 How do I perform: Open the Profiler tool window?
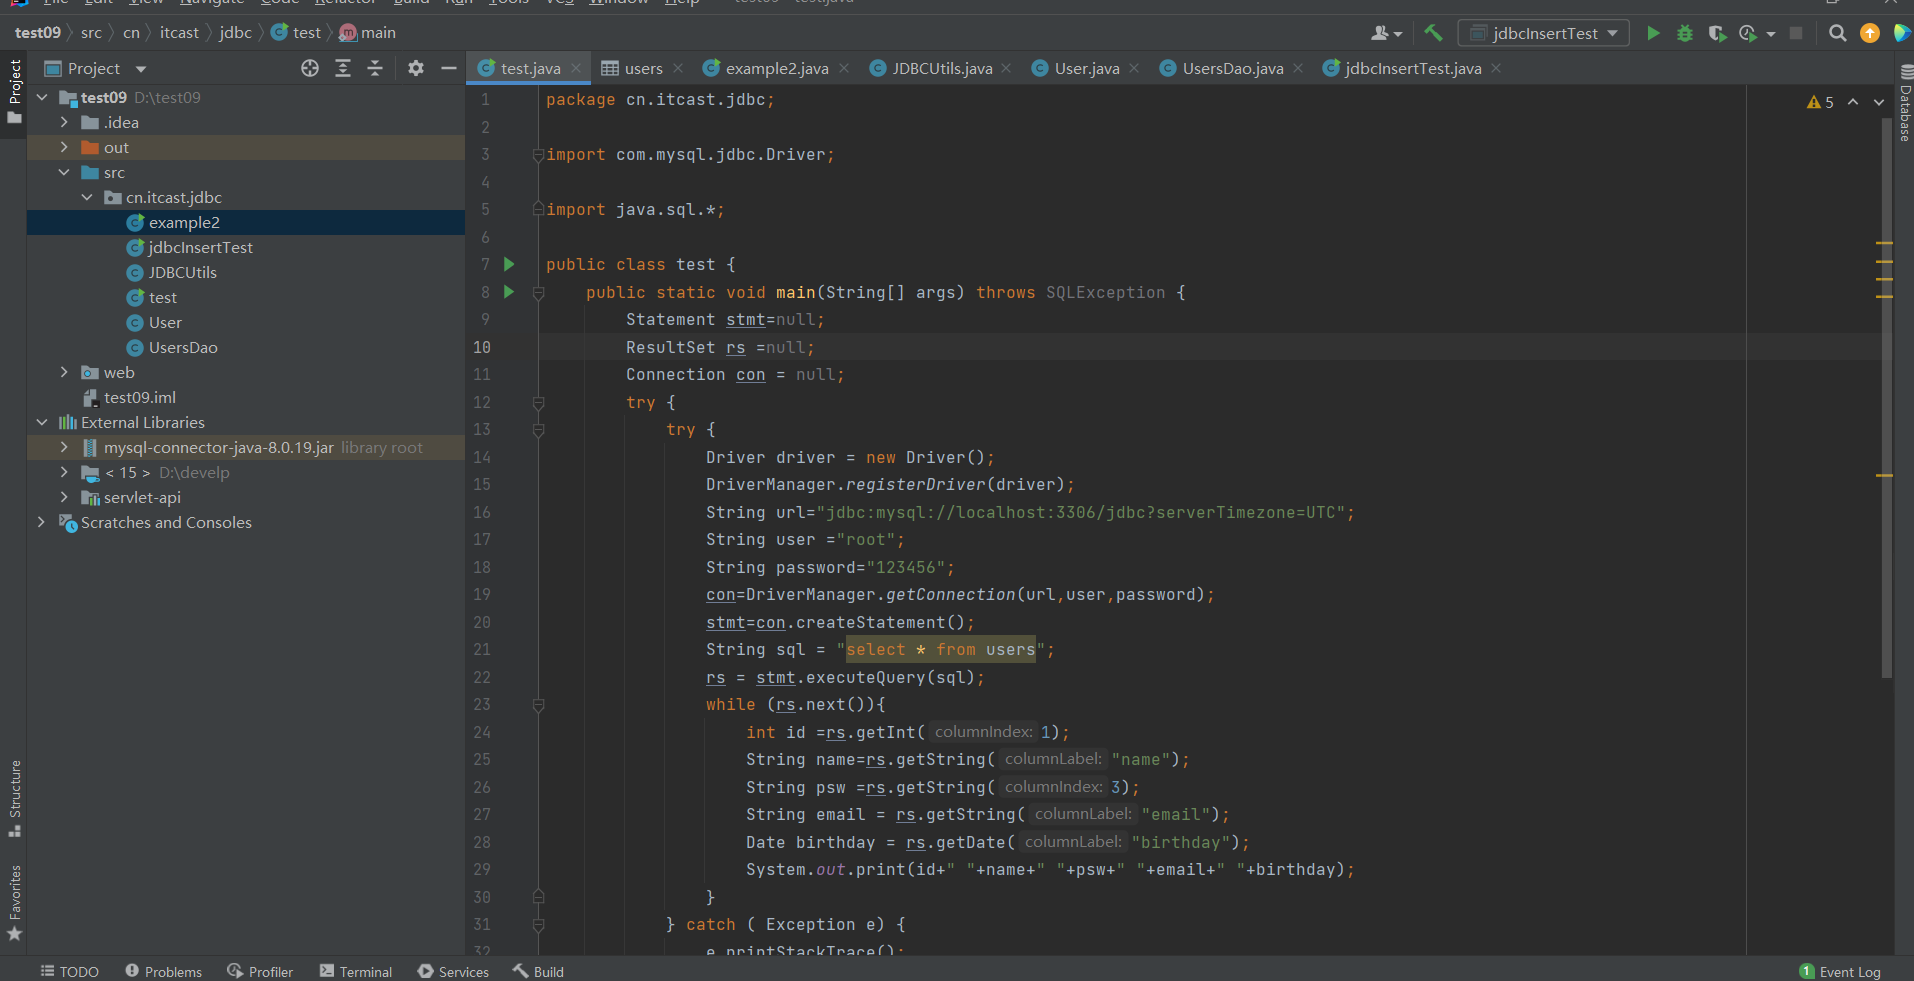[x=260, y=971]
